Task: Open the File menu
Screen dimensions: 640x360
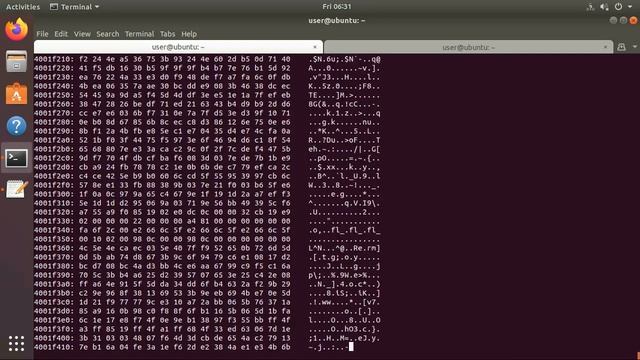Action: (42, 34)
